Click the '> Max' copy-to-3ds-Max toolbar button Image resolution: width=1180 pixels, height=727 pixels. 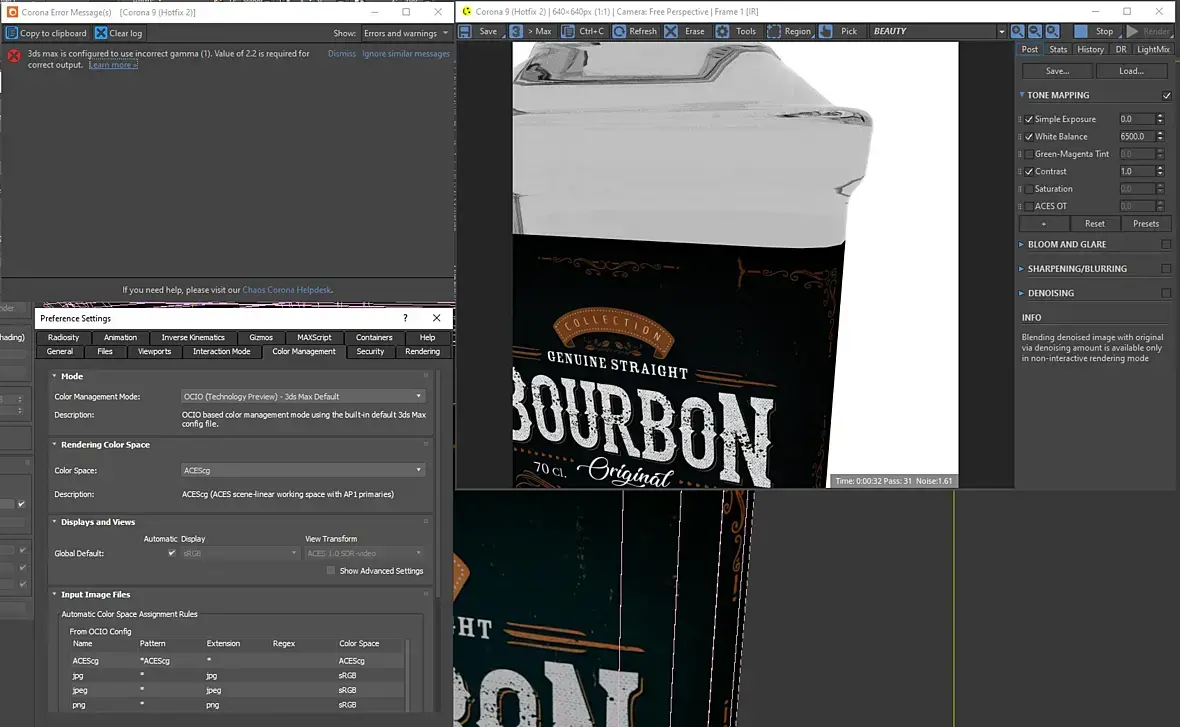pyautogui.click(x=531, y=32)
